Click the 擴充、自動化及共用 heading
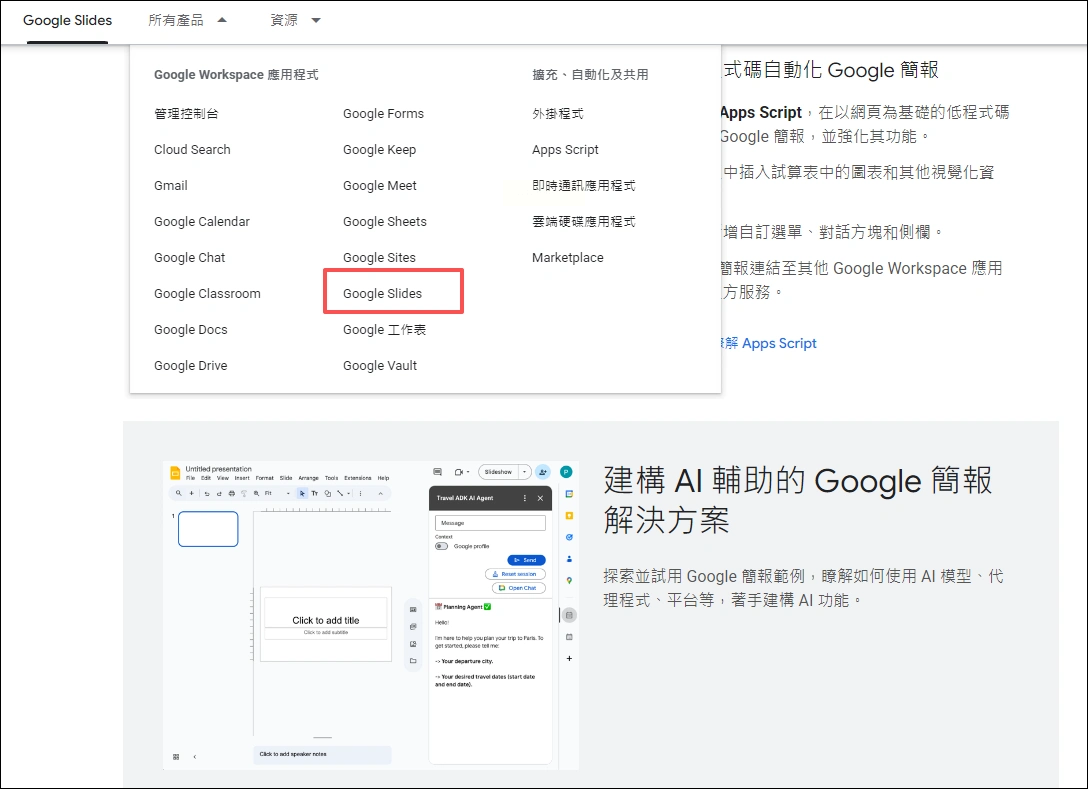This screenshot has height=789, width=1088. click(x=590, y=75)
